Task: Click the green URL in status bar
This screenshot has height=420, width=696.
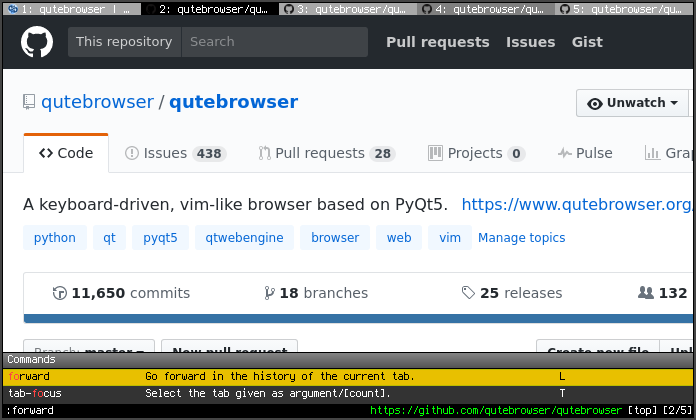Action: pyautogui.click(x=496, y=410)
